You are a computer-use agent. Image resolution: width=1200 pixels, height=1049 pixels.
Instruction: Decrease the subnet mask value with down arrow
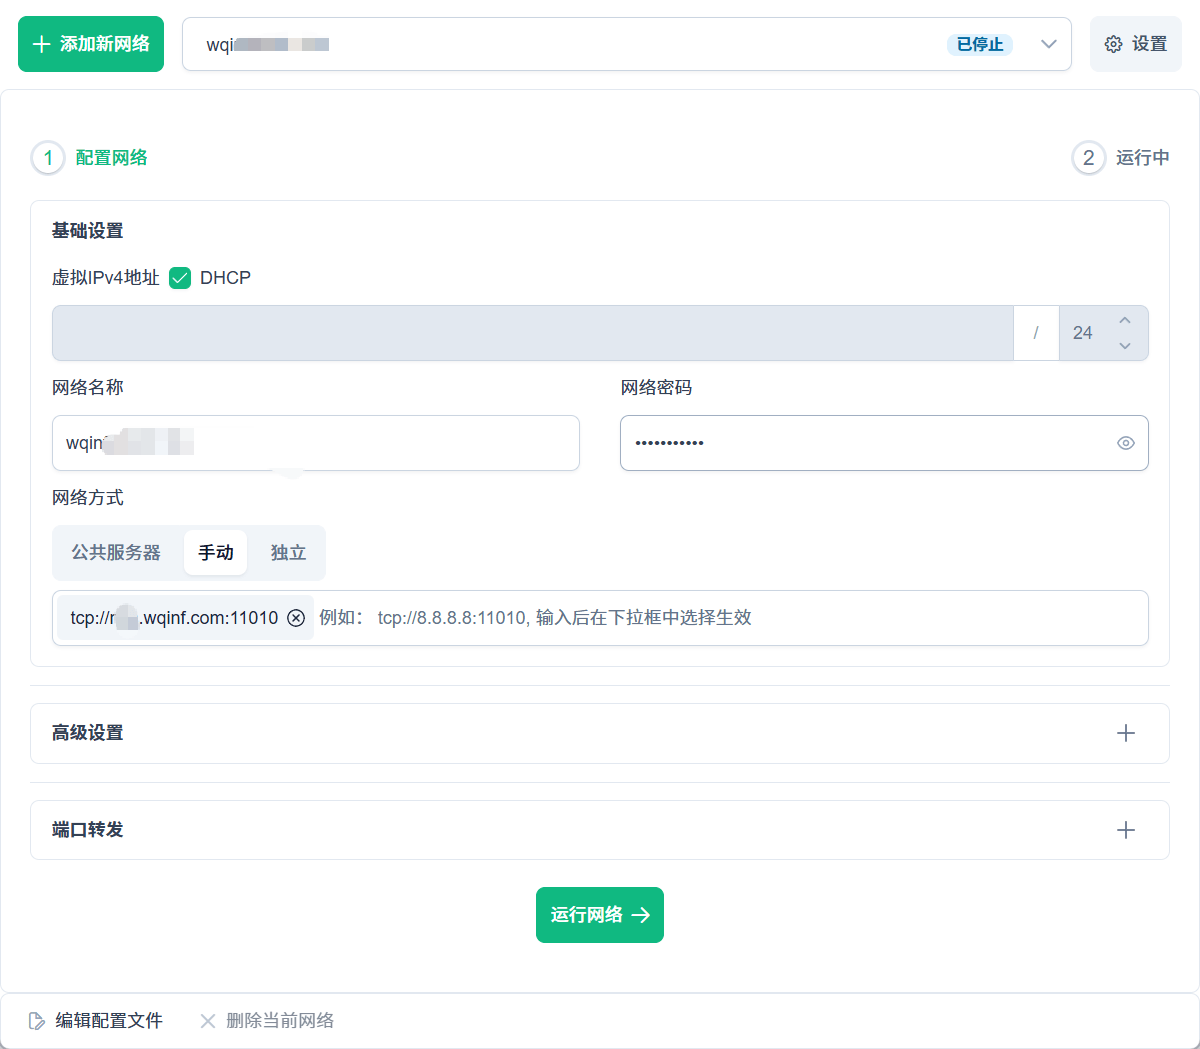1125,346
